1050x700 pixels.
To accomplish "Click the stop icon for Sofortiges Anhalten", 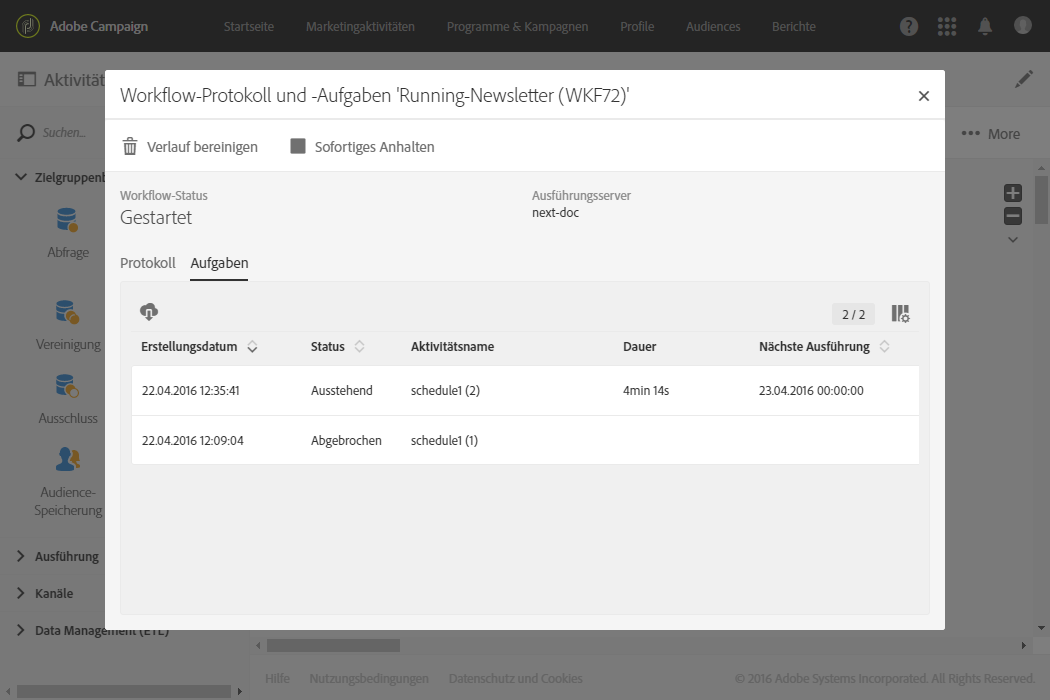I will pyautogui.click(x=298, y=147).
